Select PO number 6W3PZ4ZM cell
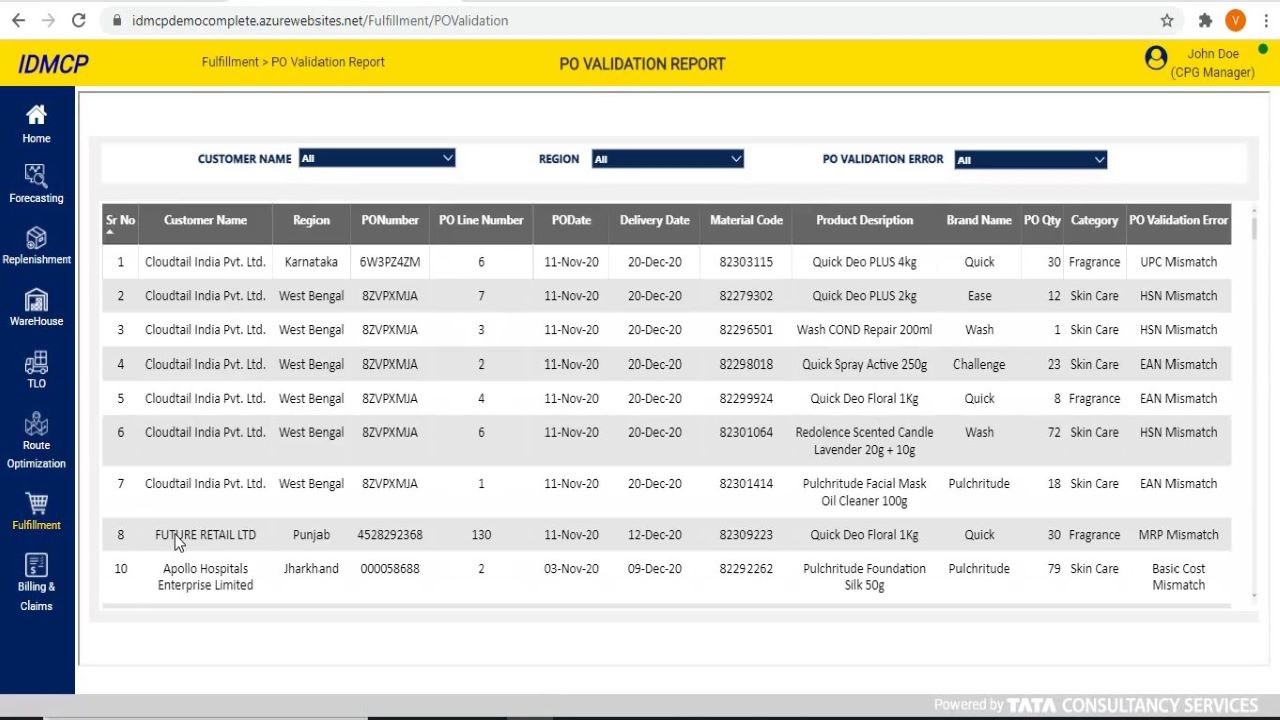This screenshot has height=720, width=1280. click(390, 262)
